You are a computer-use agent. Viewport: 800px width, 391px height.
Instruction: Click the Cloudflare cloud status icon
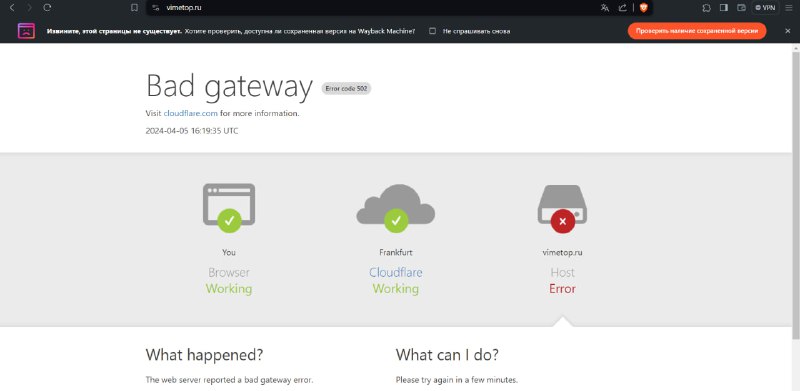(395, 208)
